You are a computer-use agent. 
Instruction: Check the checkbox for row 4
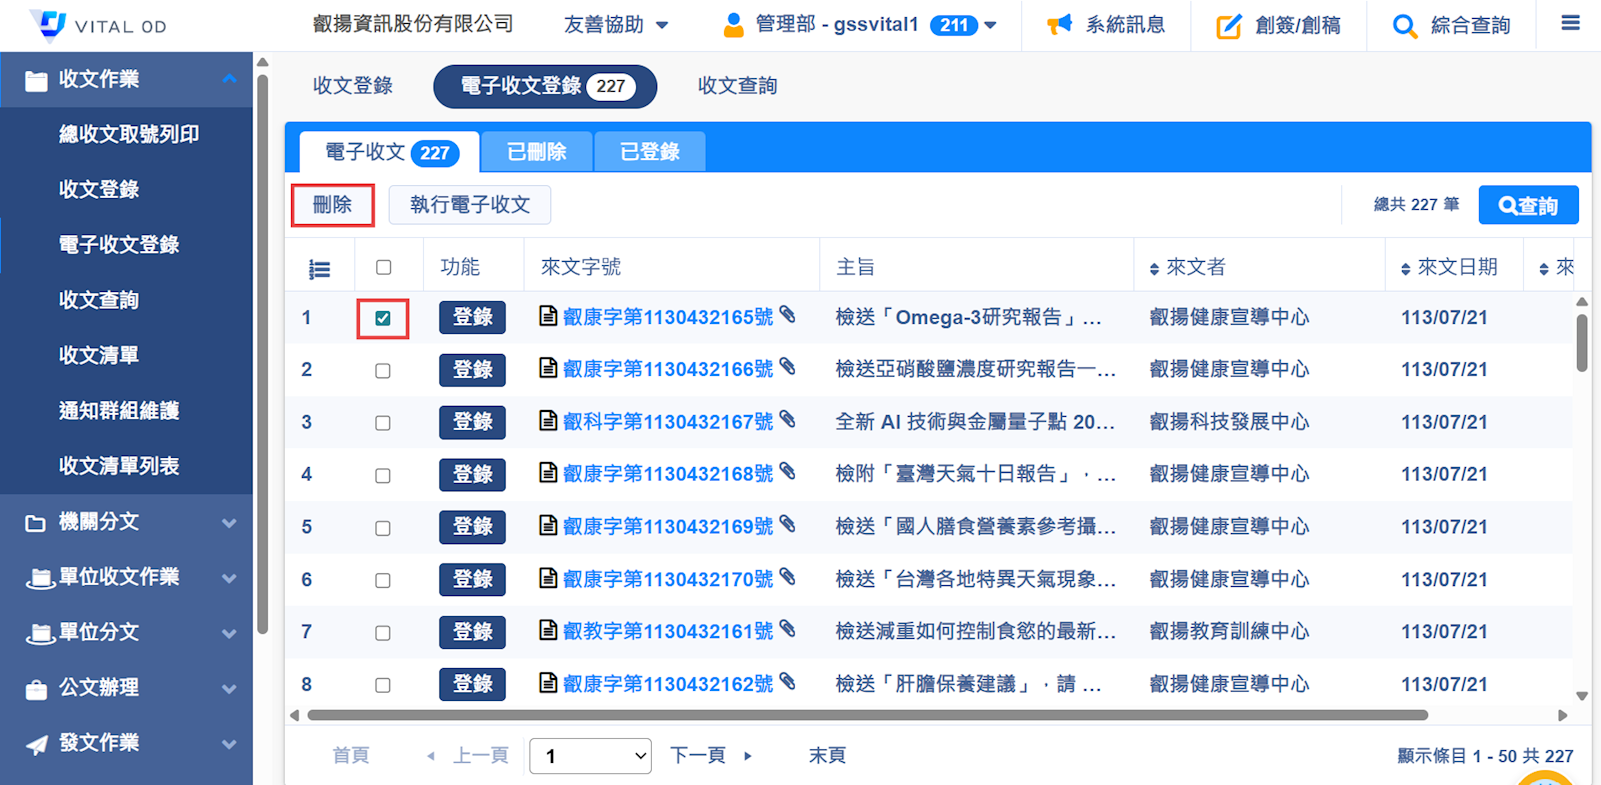click(x=383, y=476)
